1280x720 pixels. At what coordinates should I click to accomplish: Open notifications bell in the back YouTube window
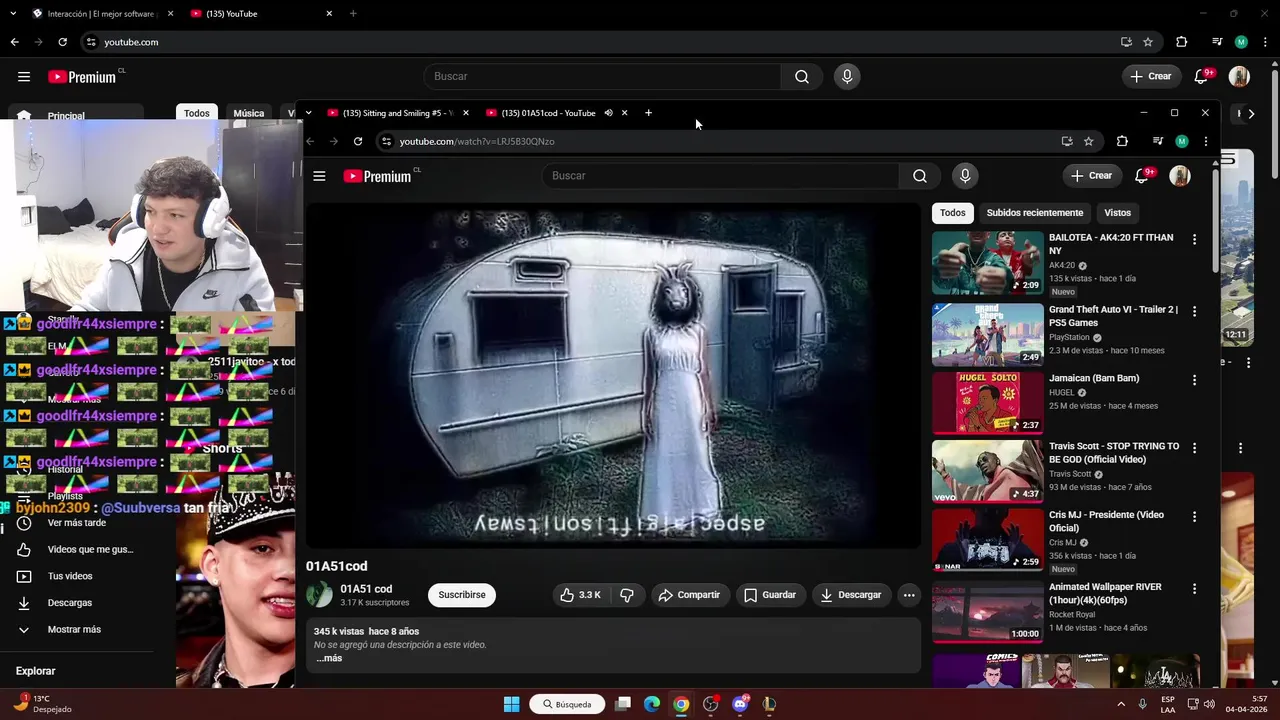(1202, 76)
